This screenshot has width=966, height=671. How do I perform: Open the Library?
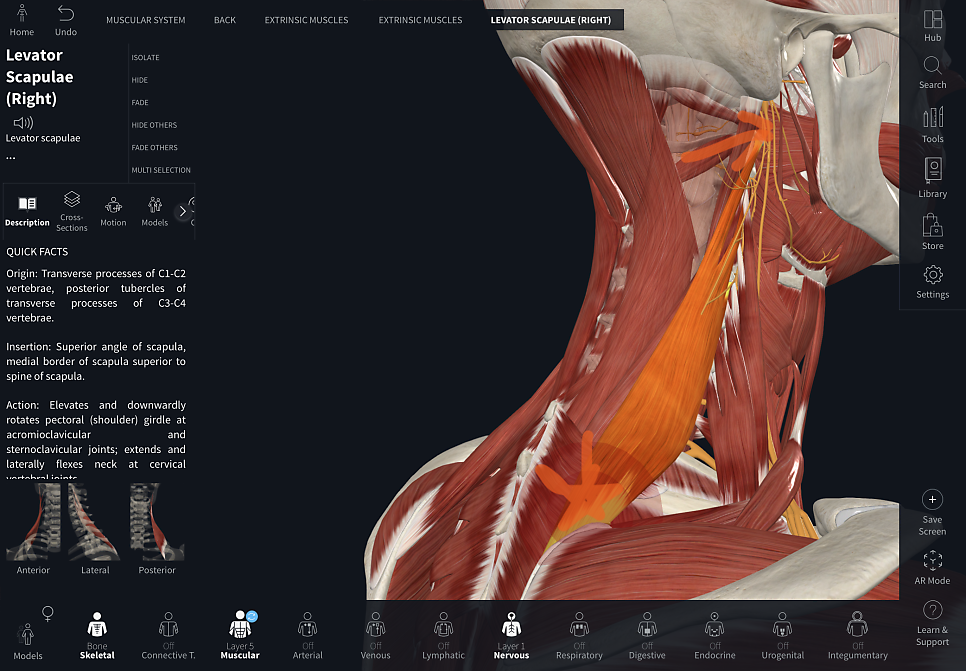click(932, 178)
